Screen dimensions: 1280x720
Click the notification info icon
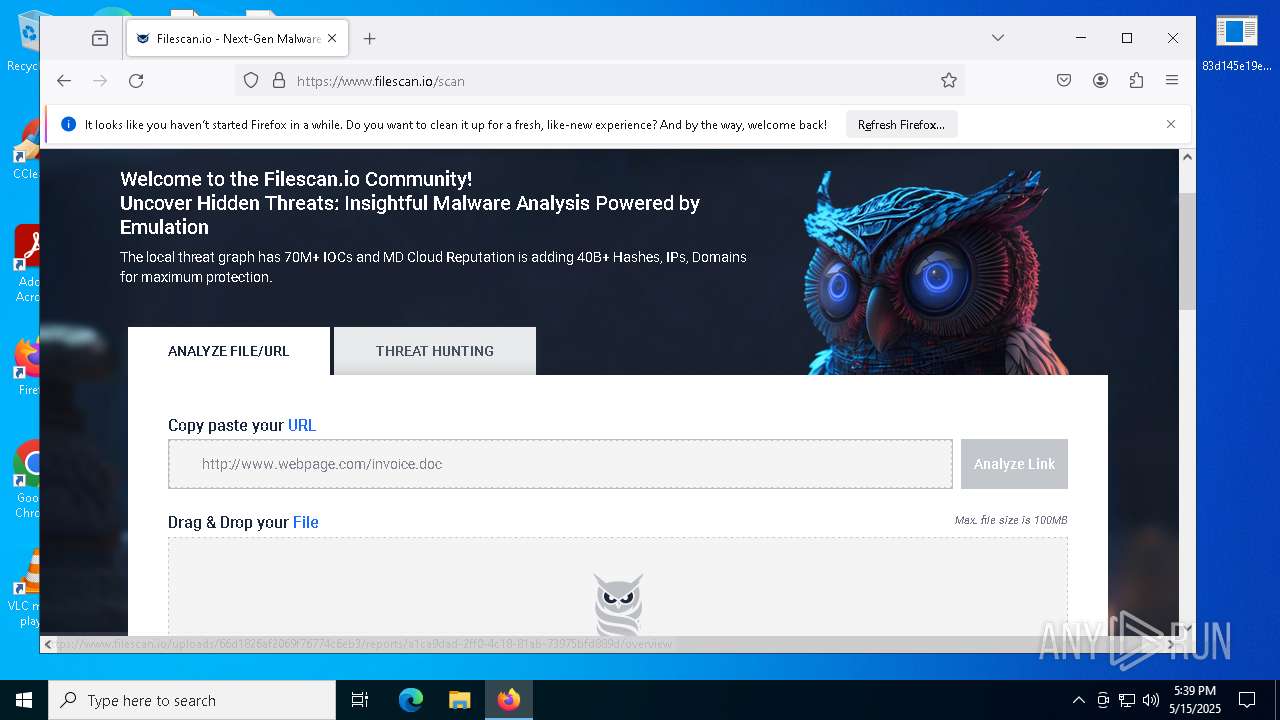68,124
